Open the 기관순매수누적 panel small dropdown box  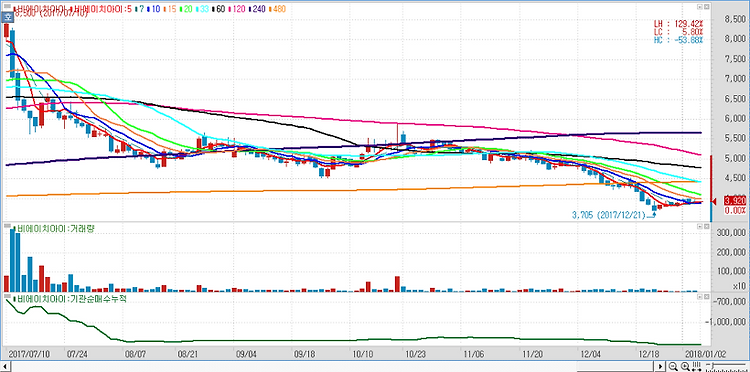pyautogui.click(x=700, y=297)
